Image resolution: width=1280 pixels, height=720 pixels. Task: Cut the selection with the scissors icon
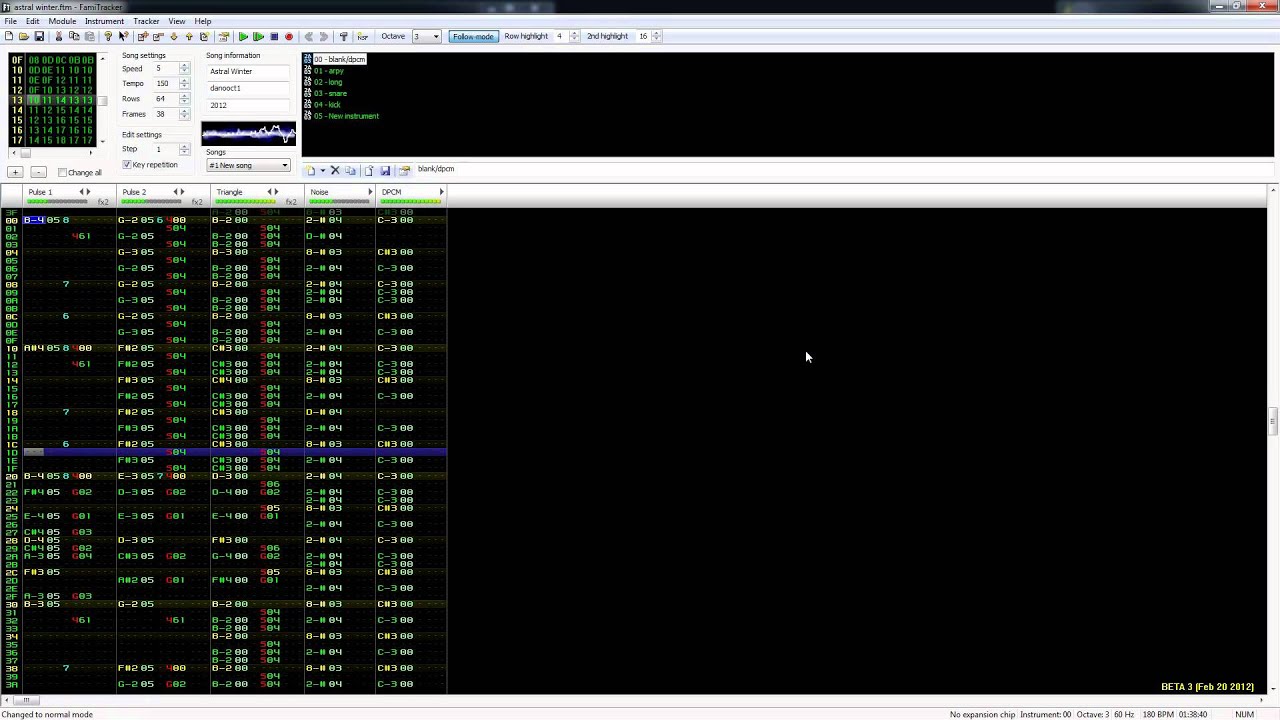click(x=59, y=36)
